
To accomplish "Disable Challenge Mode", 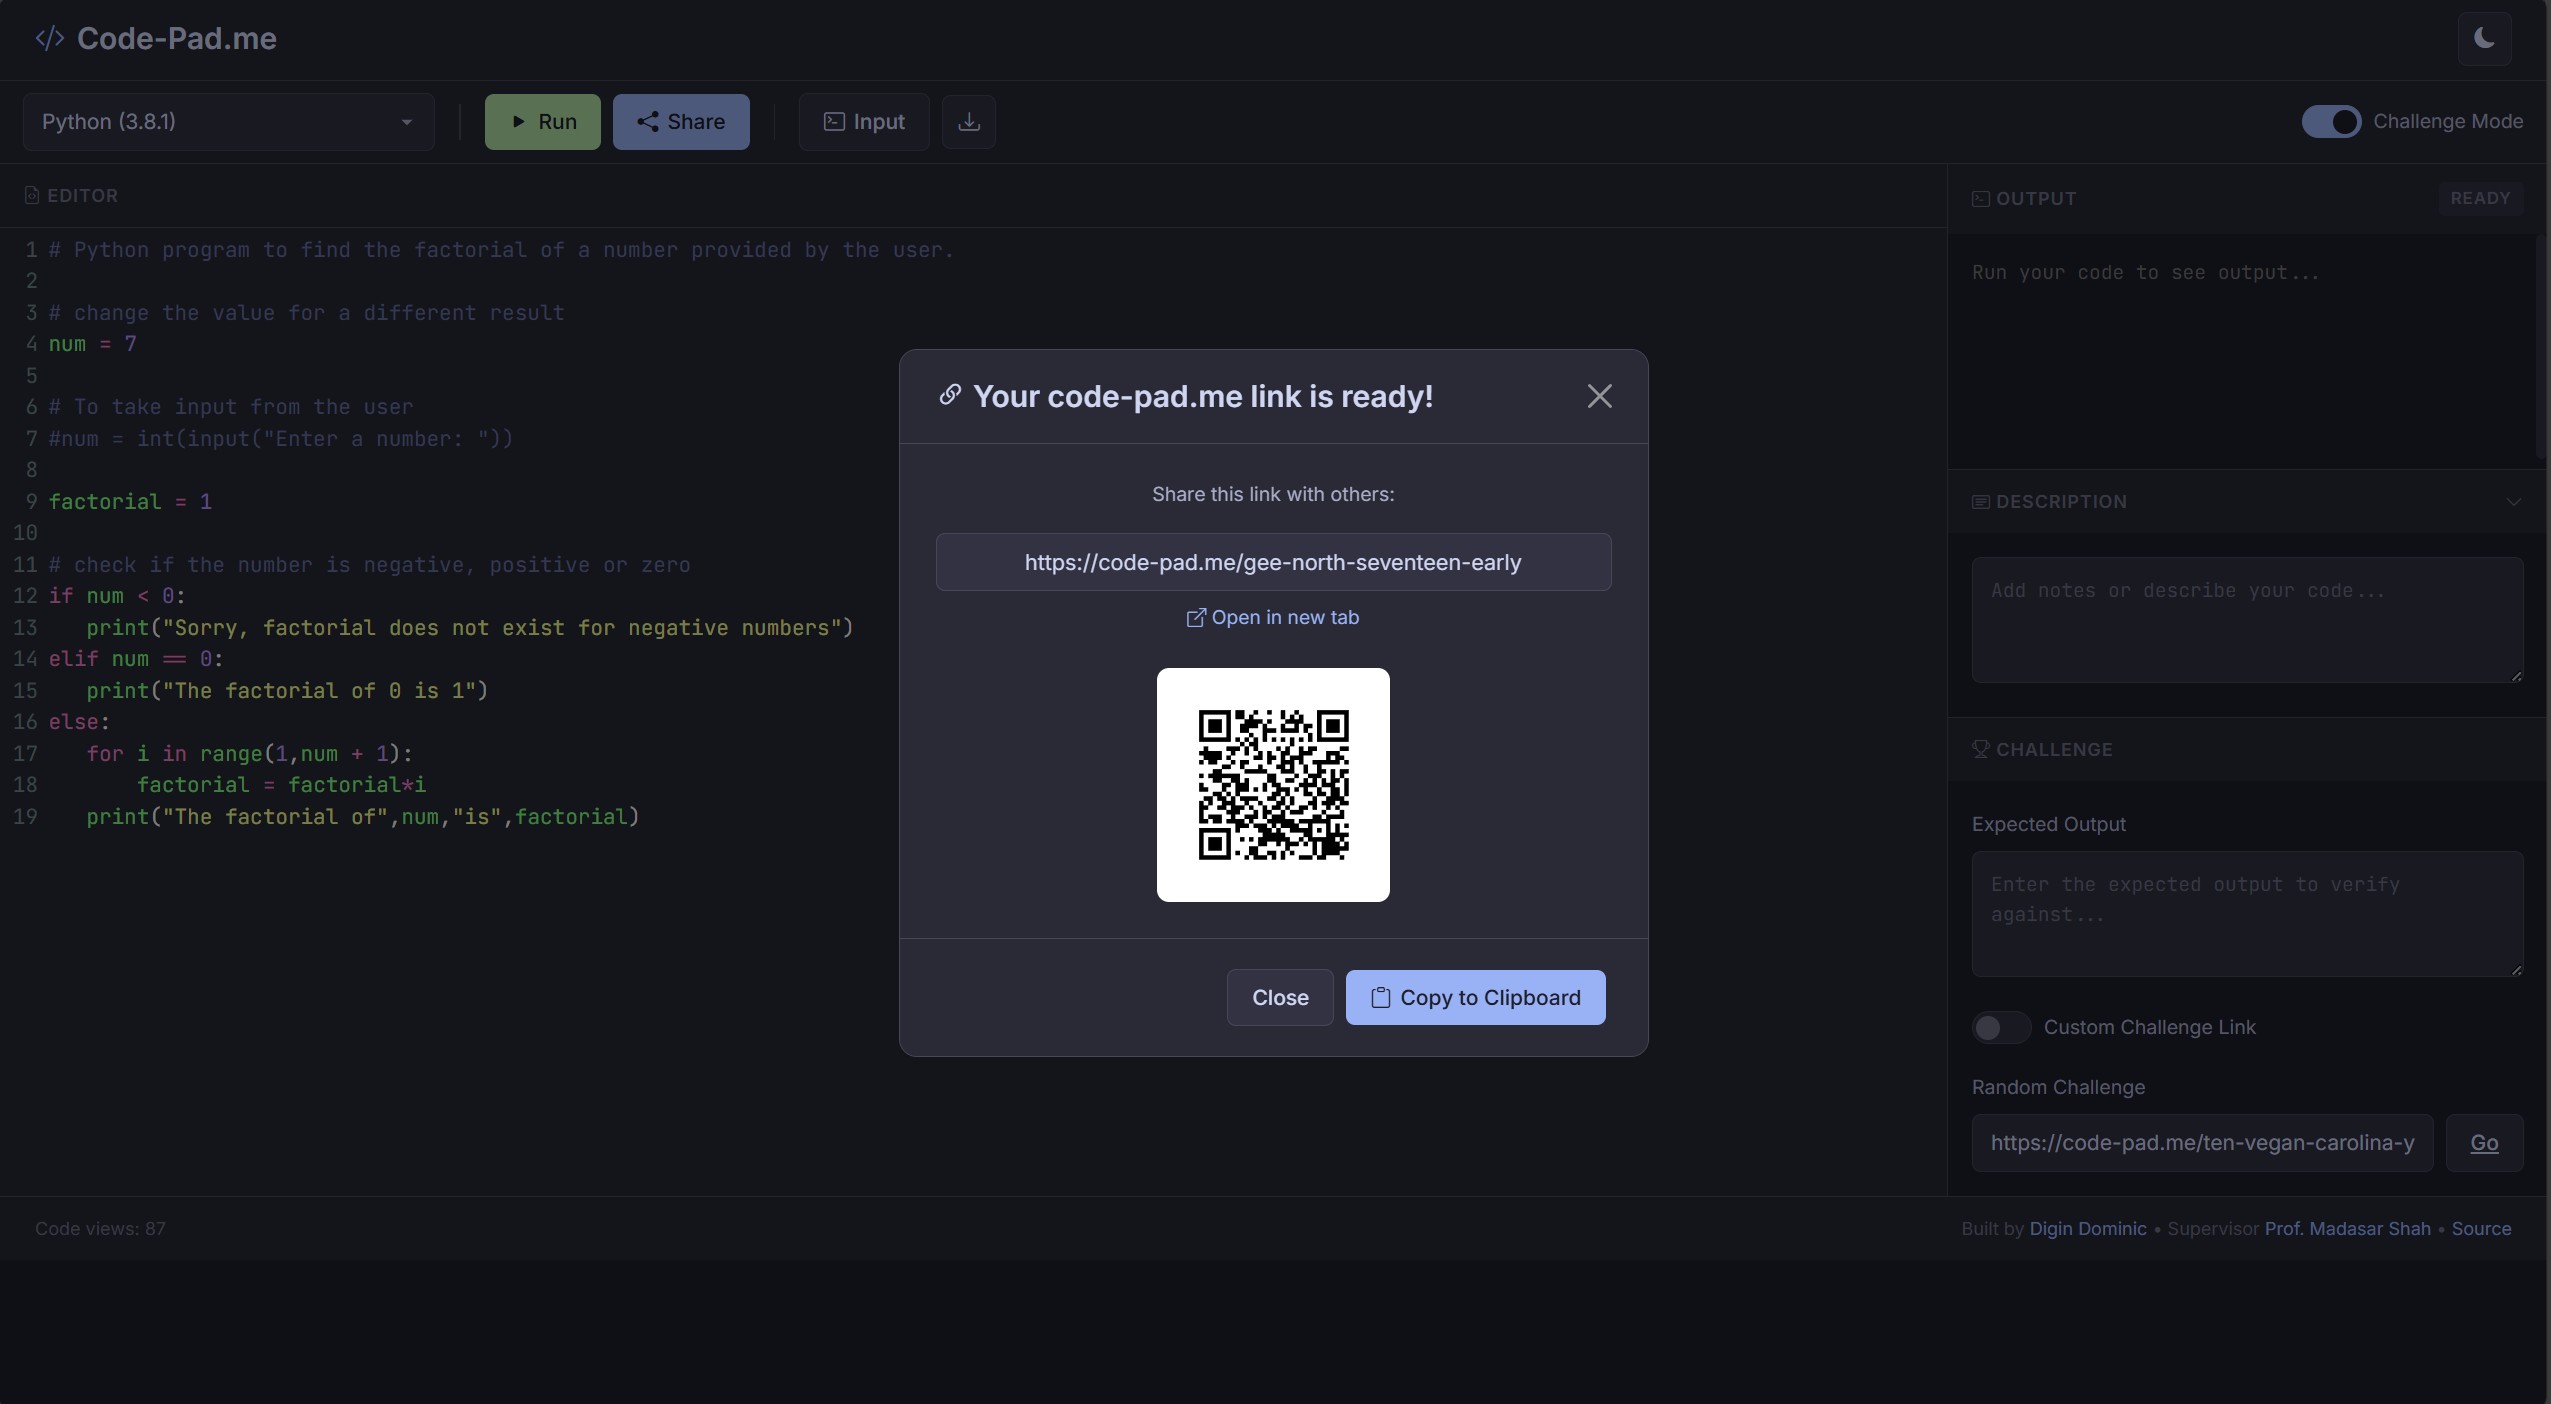I will coord(2331,121).
